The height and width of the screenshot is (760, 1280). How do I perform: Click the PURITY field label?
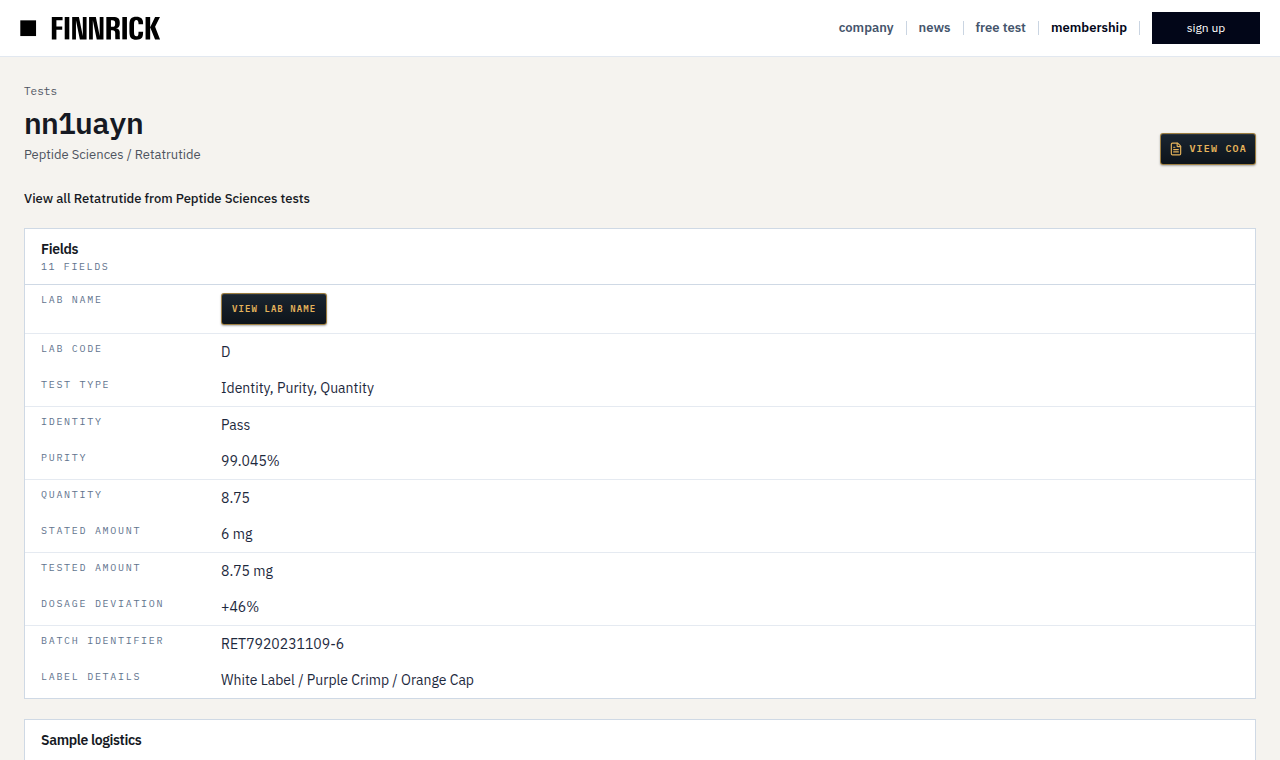point(64,458)
